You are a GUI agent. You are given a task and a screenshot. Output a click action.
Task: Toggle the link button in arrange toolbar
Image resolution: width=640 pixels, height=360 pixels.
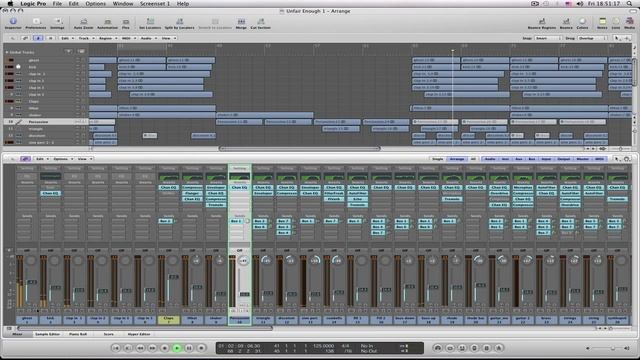25,38
